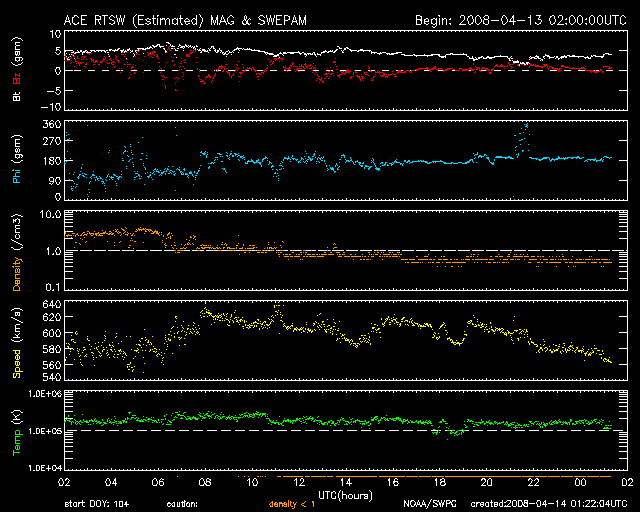Click the UTC(hours) x-axis label

pyautogui.click(x=345, y=493)
